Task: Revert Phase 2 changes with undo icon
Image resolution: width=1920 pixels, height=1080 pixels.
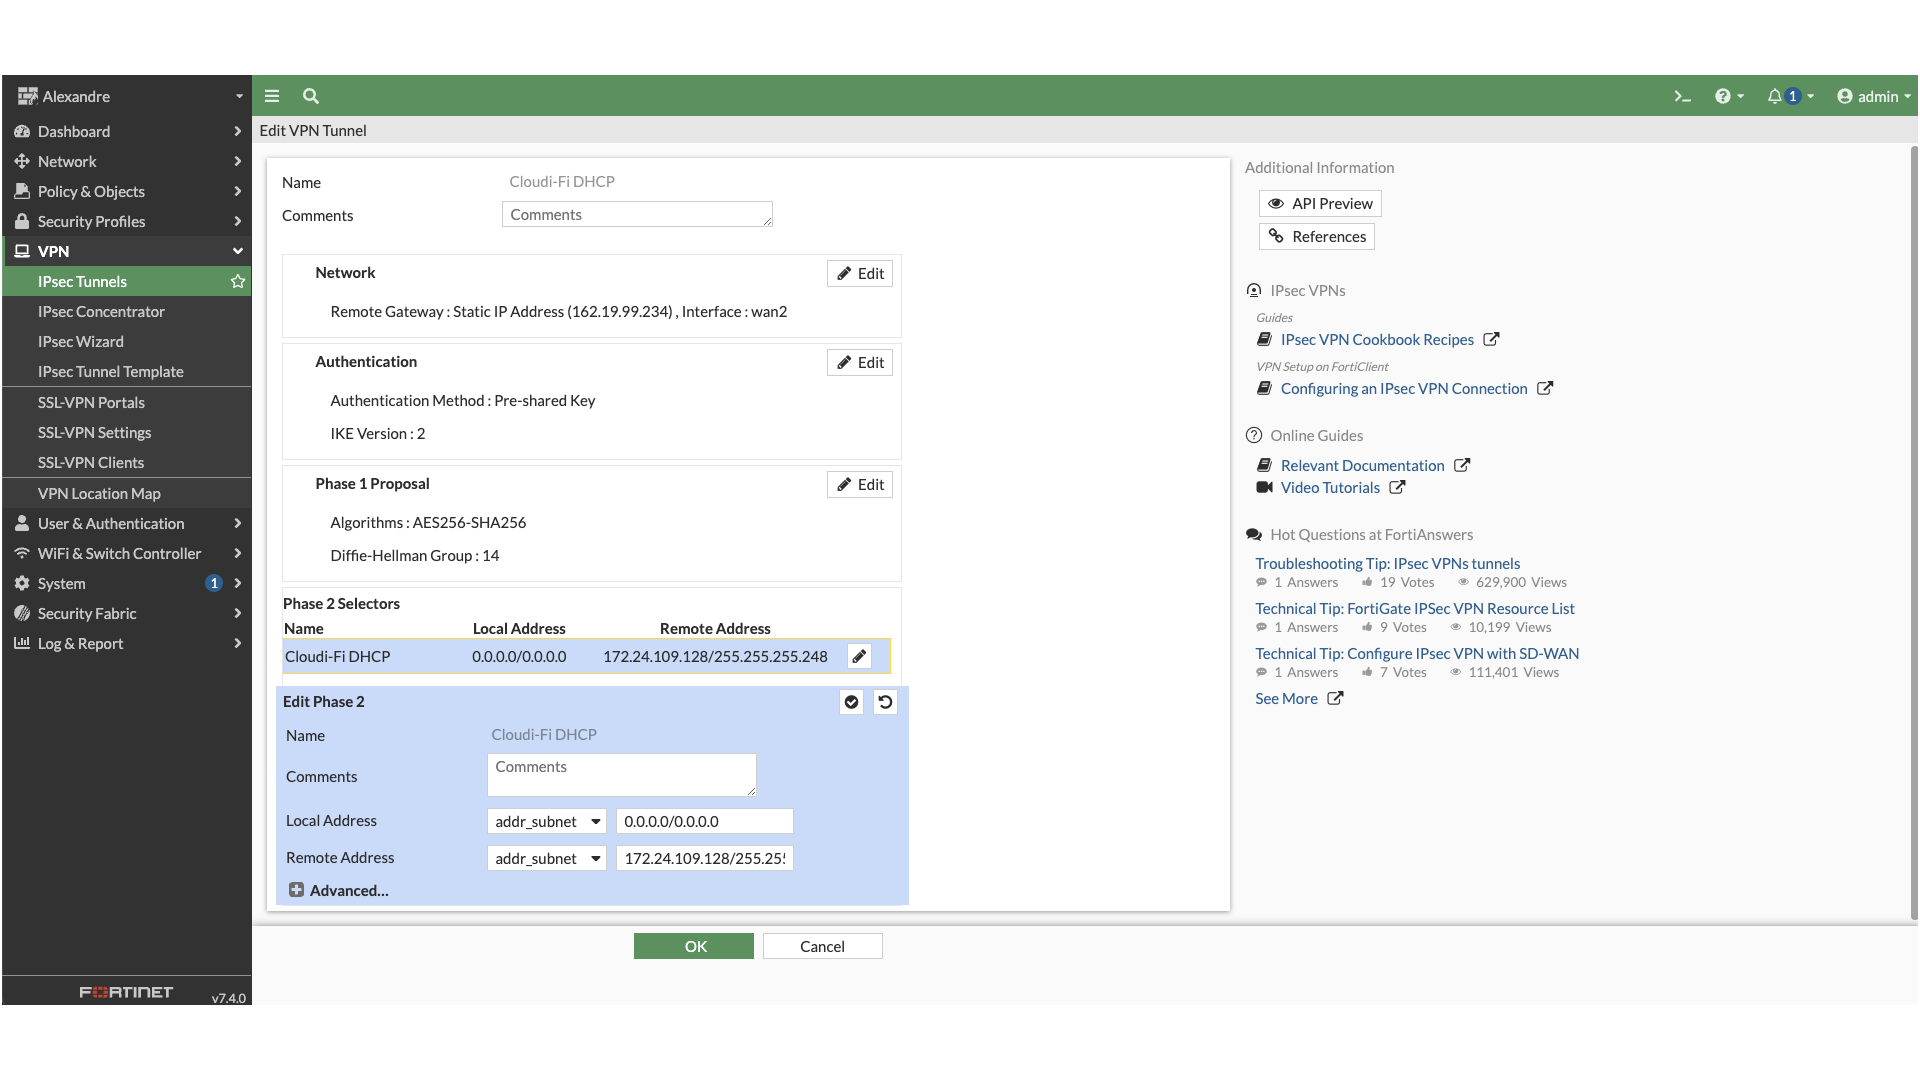Action: 885,702
